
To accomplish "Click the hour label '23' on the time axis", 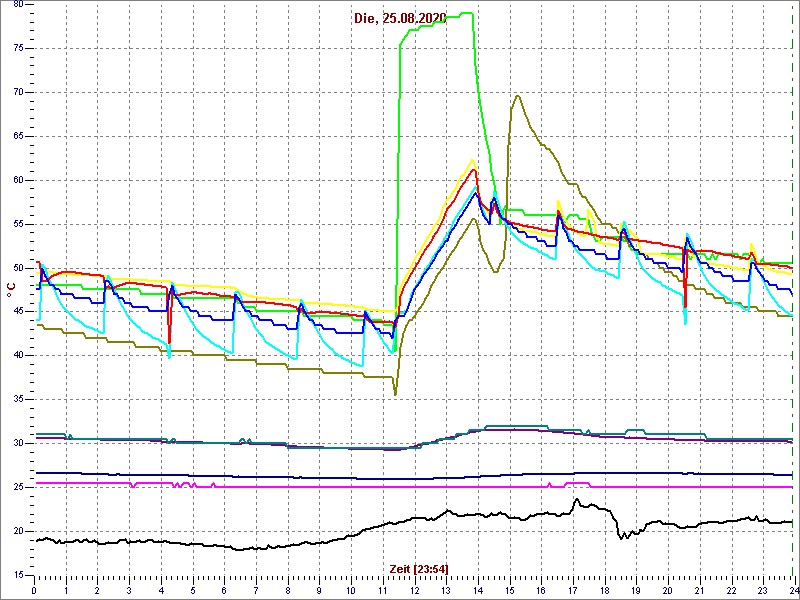I will pyautogui.click(x=762, y=588).
